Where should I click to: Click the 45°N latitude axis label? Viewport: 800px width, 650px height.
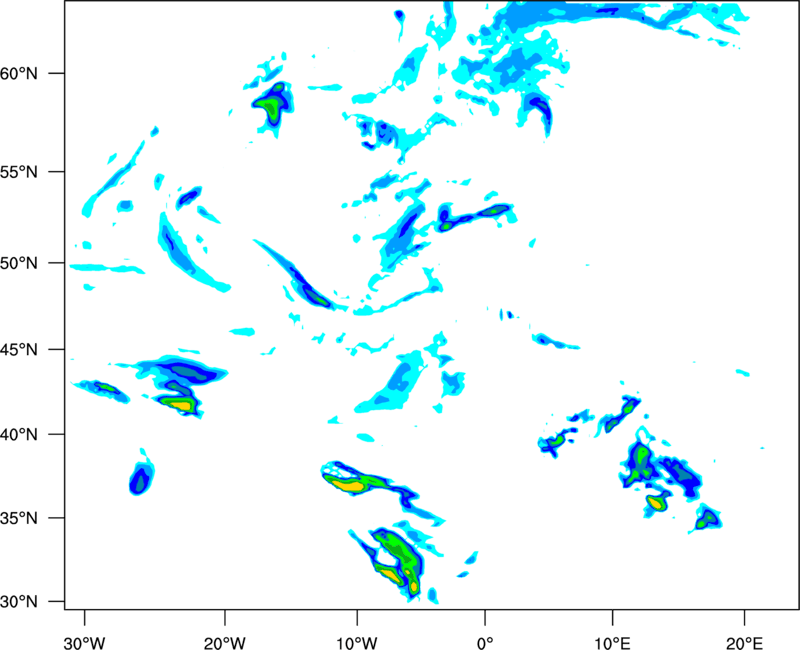[19, 350]
